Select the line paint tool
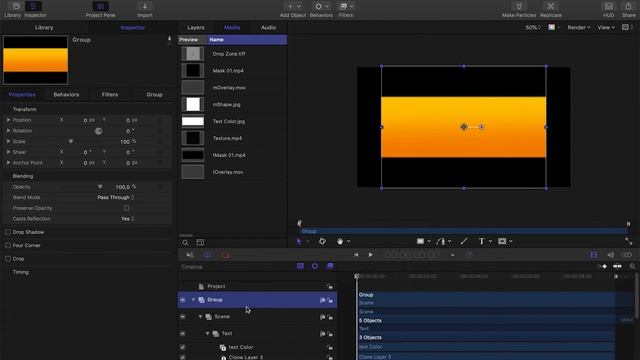Viewport: 640px width, 360px height. pyautogui.click(x=464, y=241)
